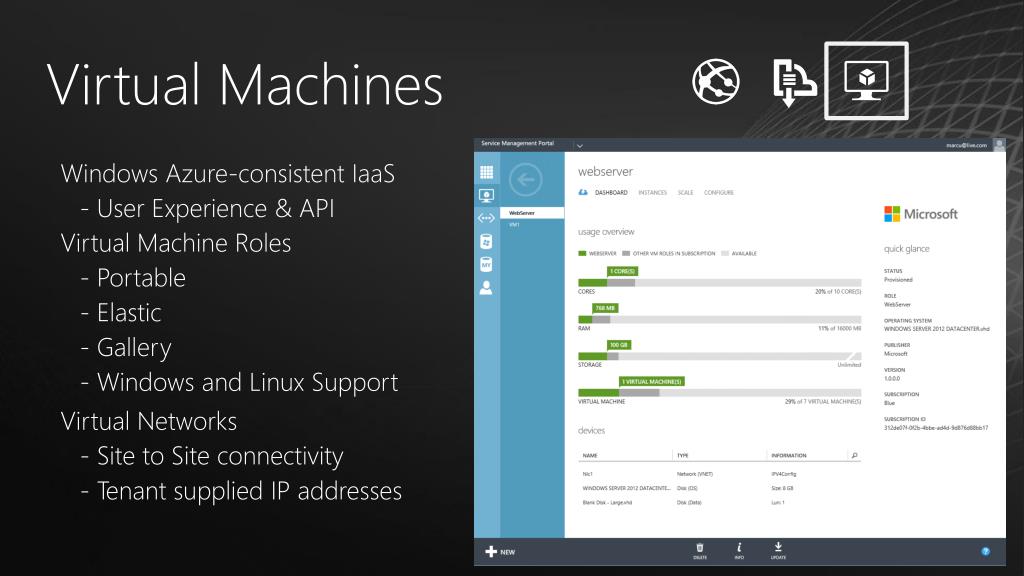Click the search magnifier in devices table header
1024x576 pixels.
855,455
